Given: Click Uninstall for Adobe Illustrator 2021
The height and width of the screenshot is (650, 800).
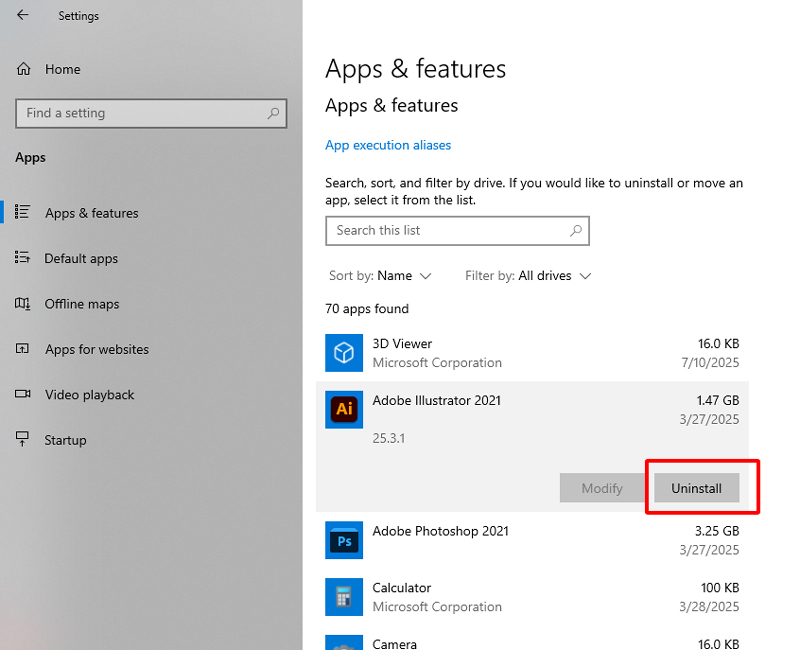Looking at the screenshot, I should 696,488.
